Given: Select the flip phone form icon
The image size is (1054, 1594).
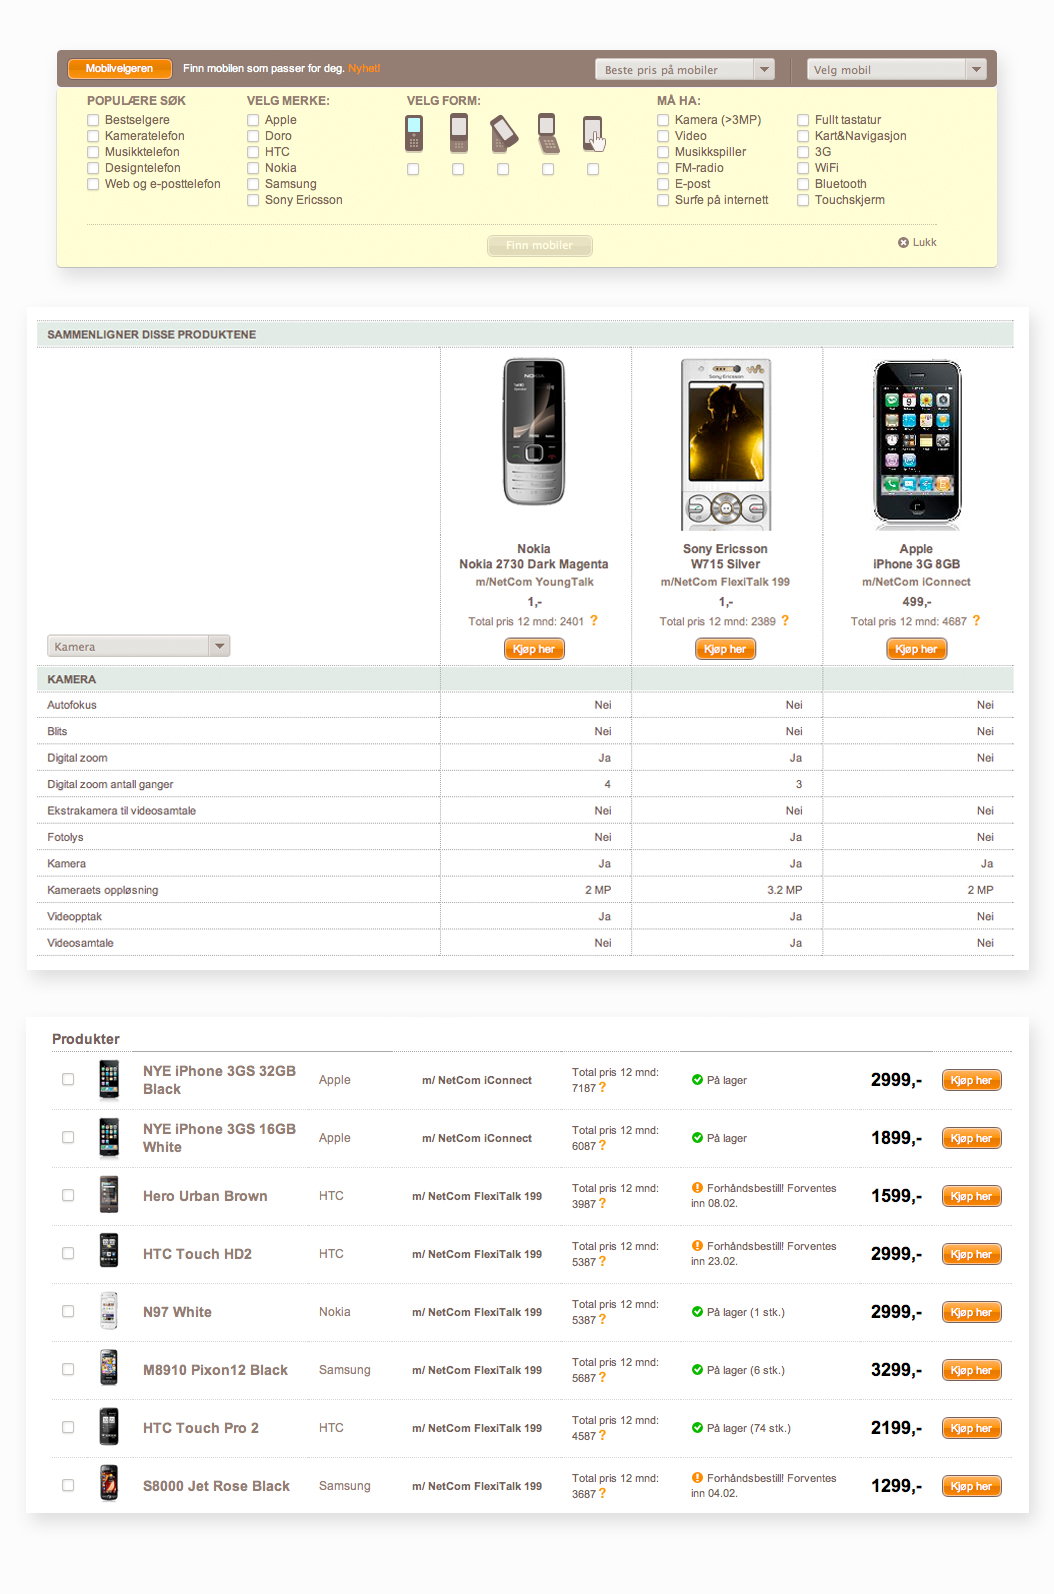Looking at the screenshot, I should pyautogui.click(x=547, y=133).
